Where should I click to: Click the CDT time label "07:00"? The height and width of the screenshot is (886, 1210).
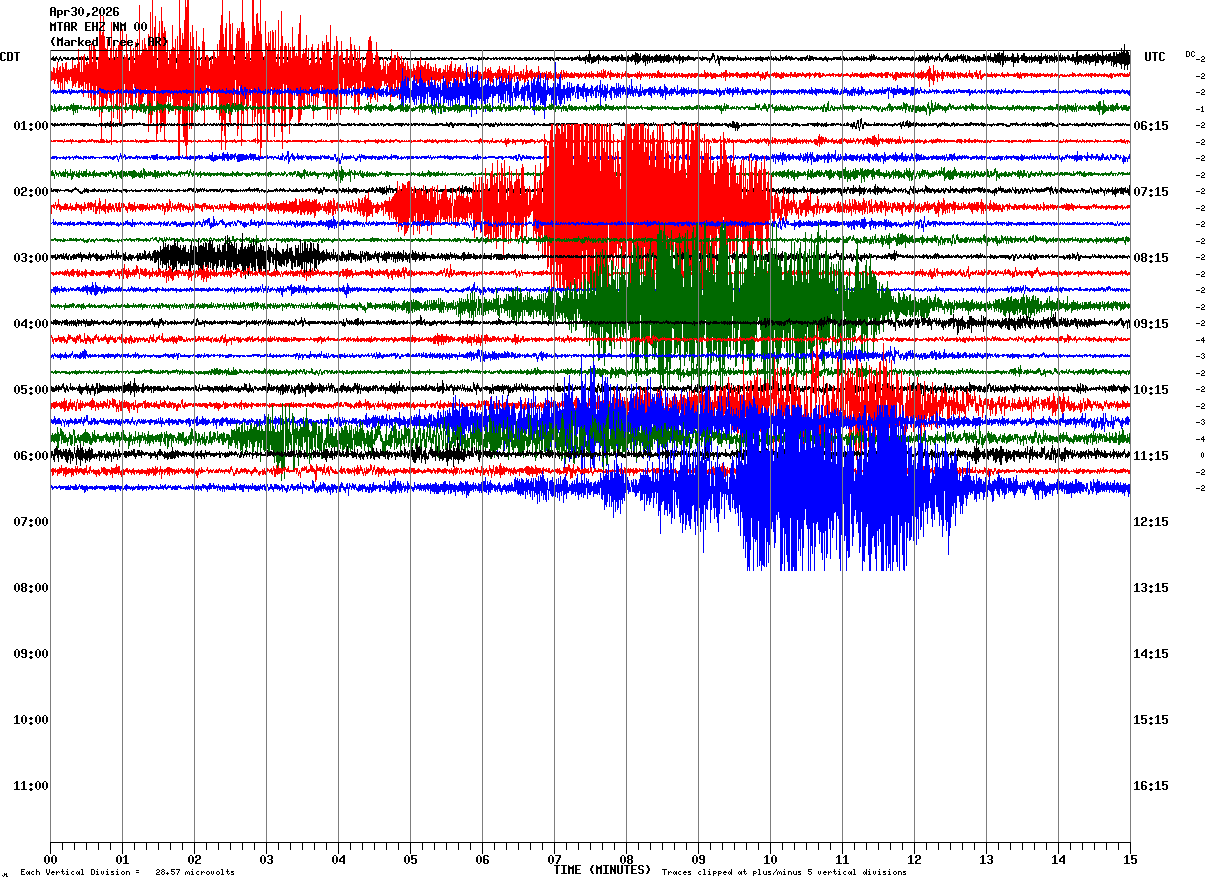click(31, 522)
